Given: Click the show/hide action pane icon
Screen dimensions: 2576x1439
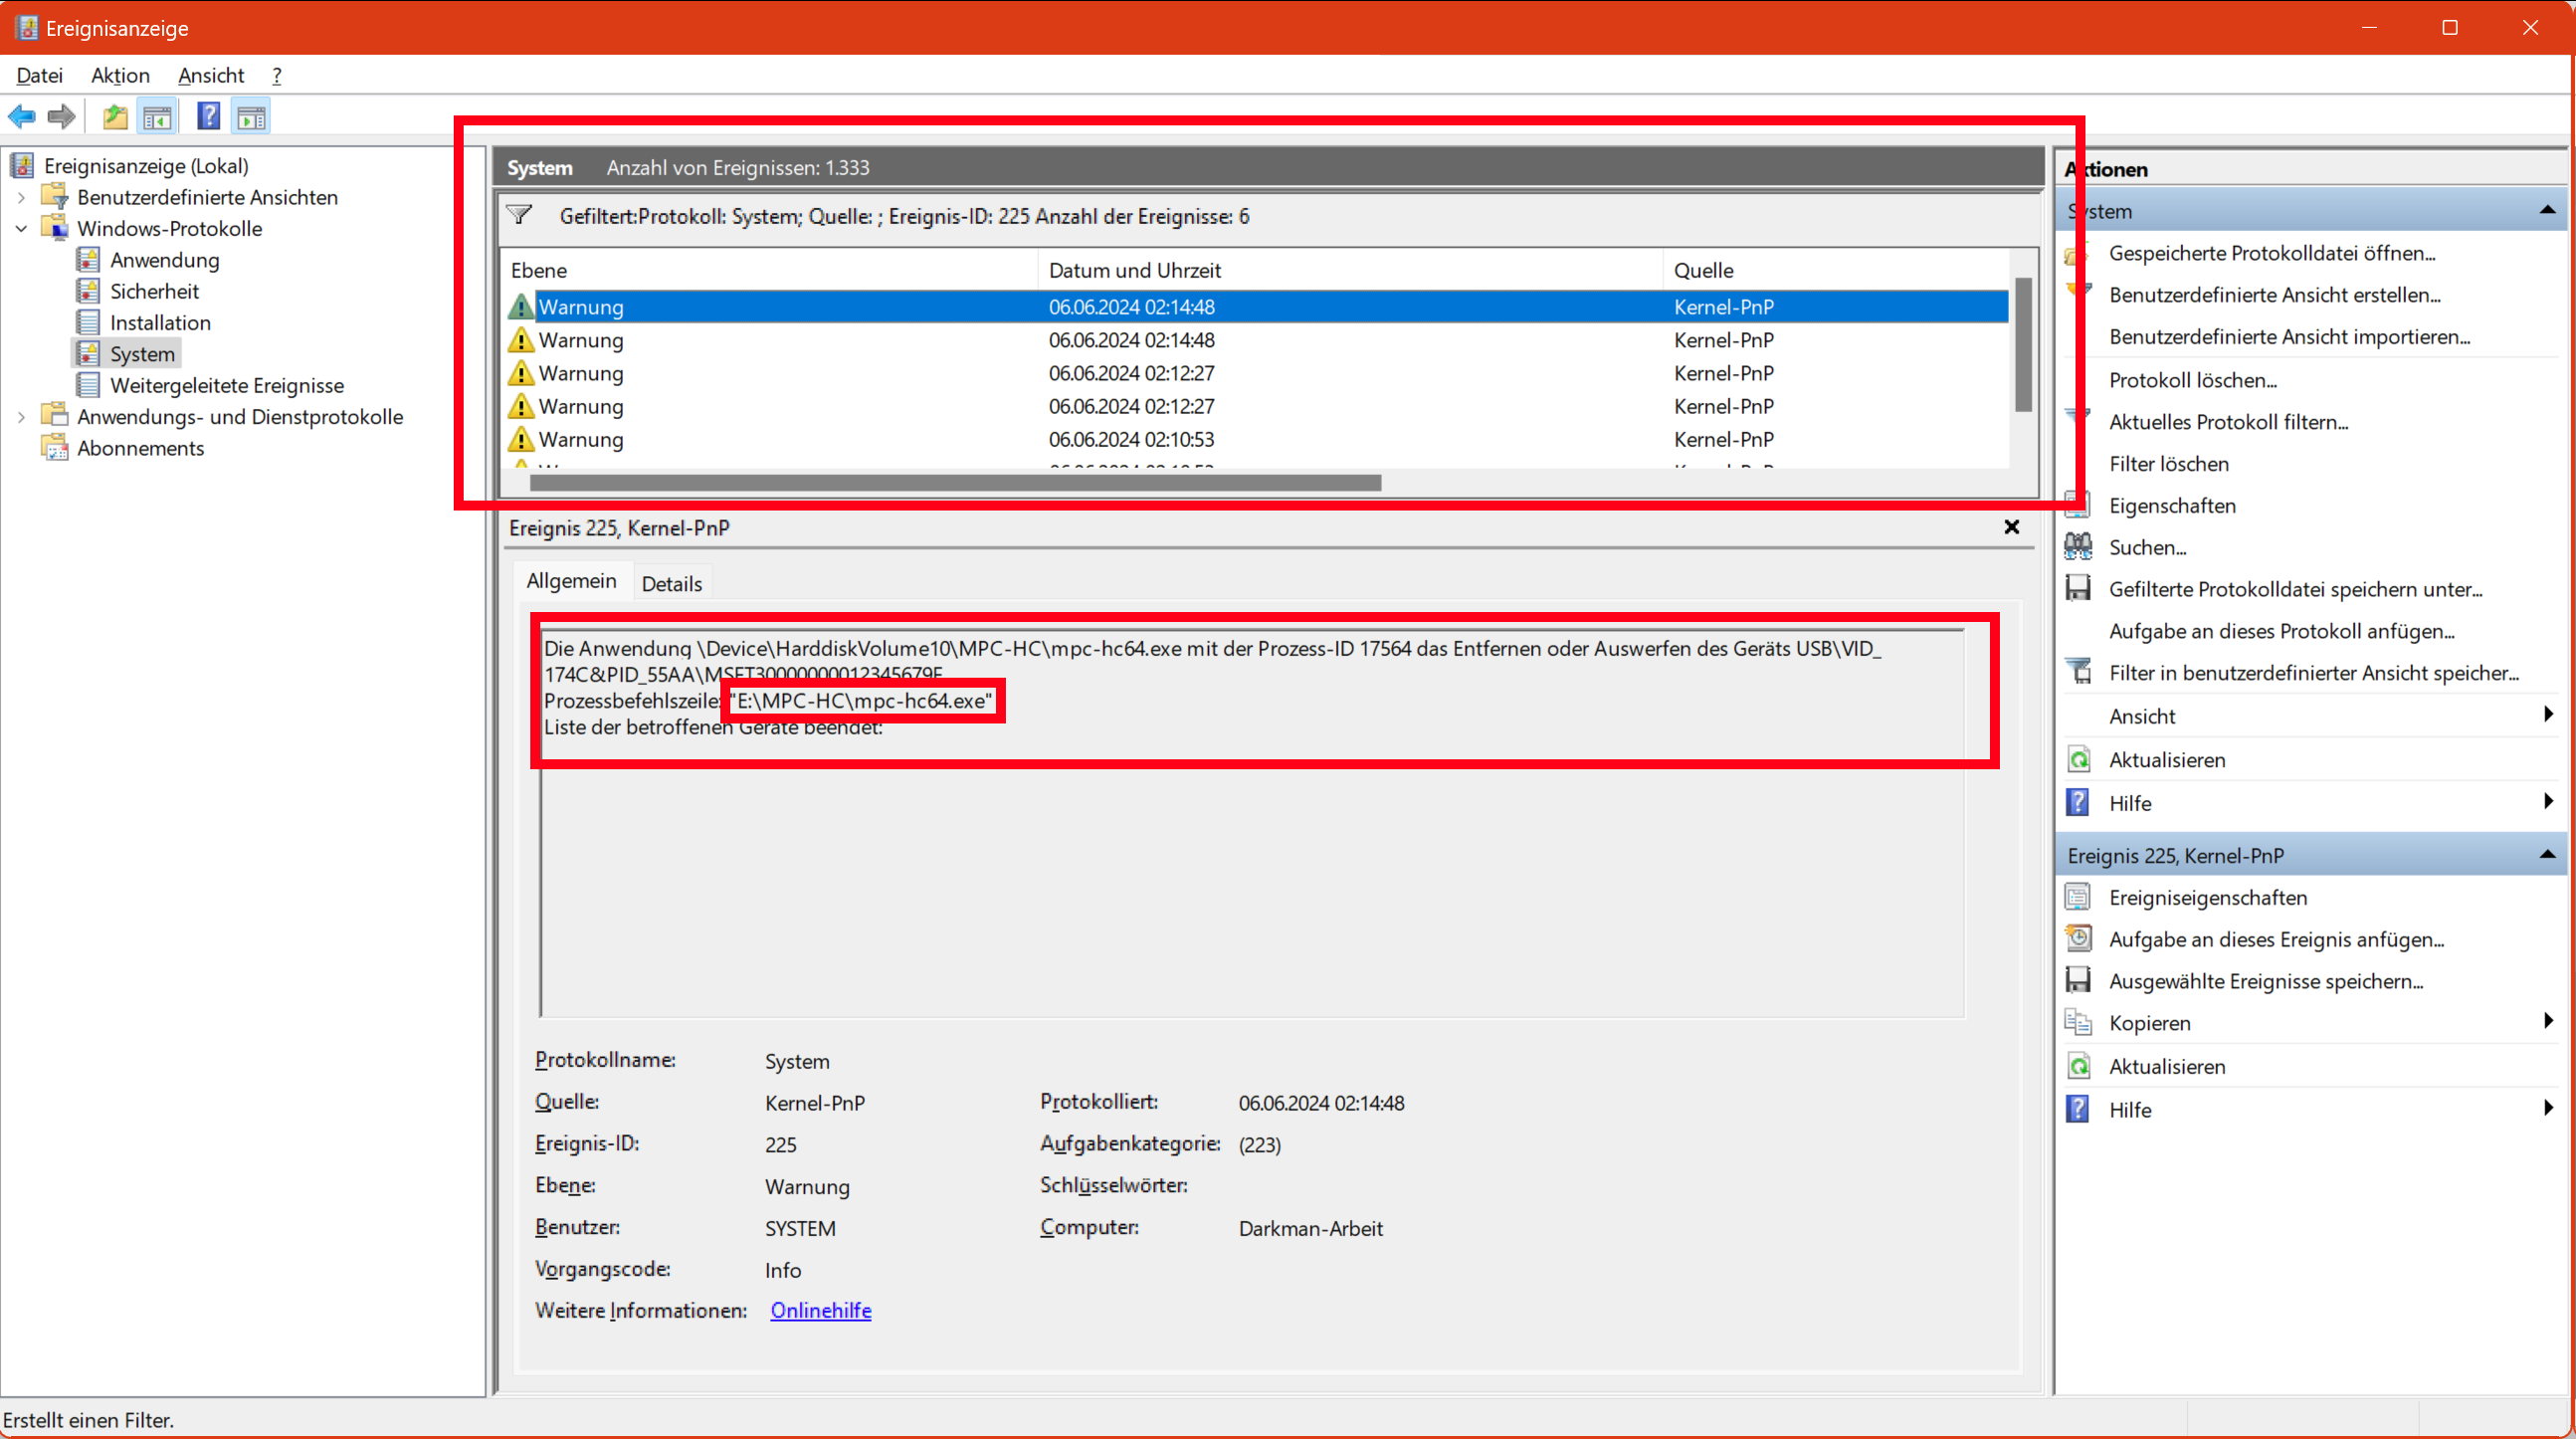Looking at the screenshot, I should point(251,117).
